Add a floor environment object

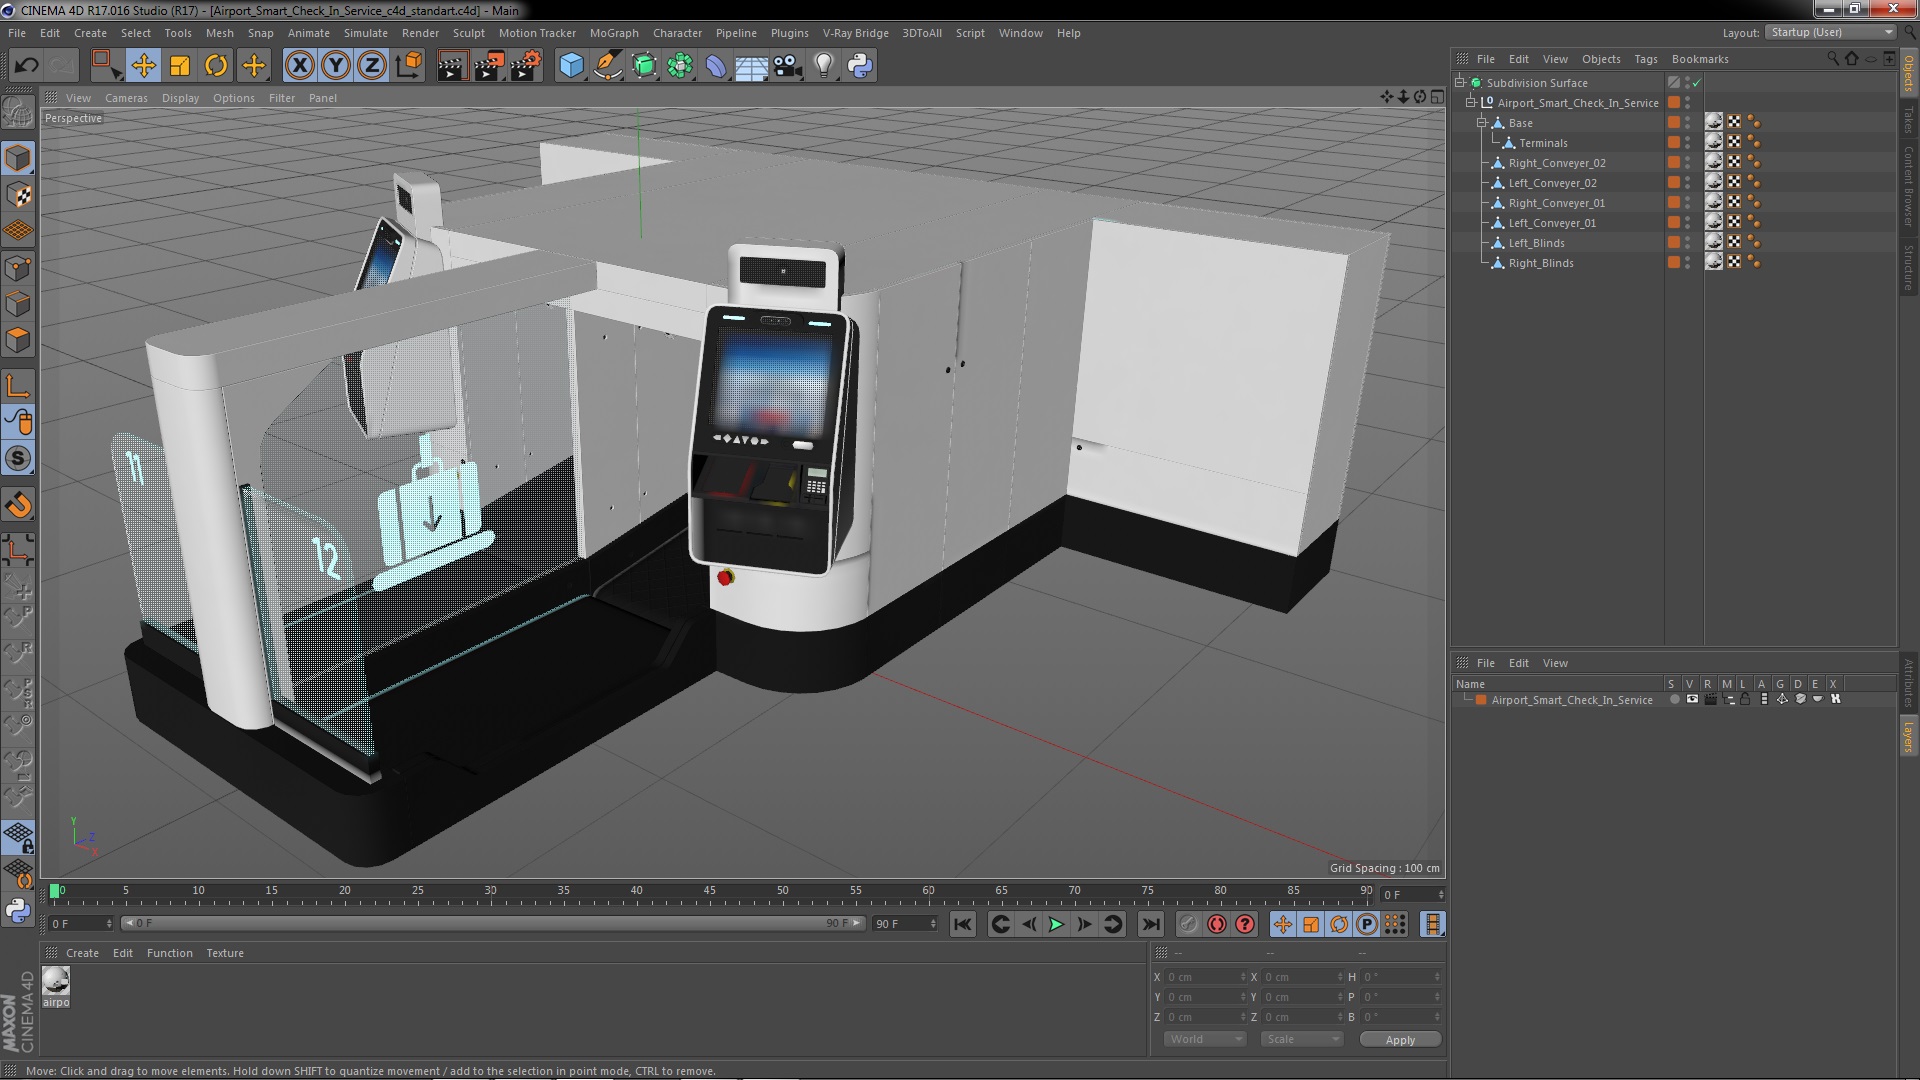752,66
